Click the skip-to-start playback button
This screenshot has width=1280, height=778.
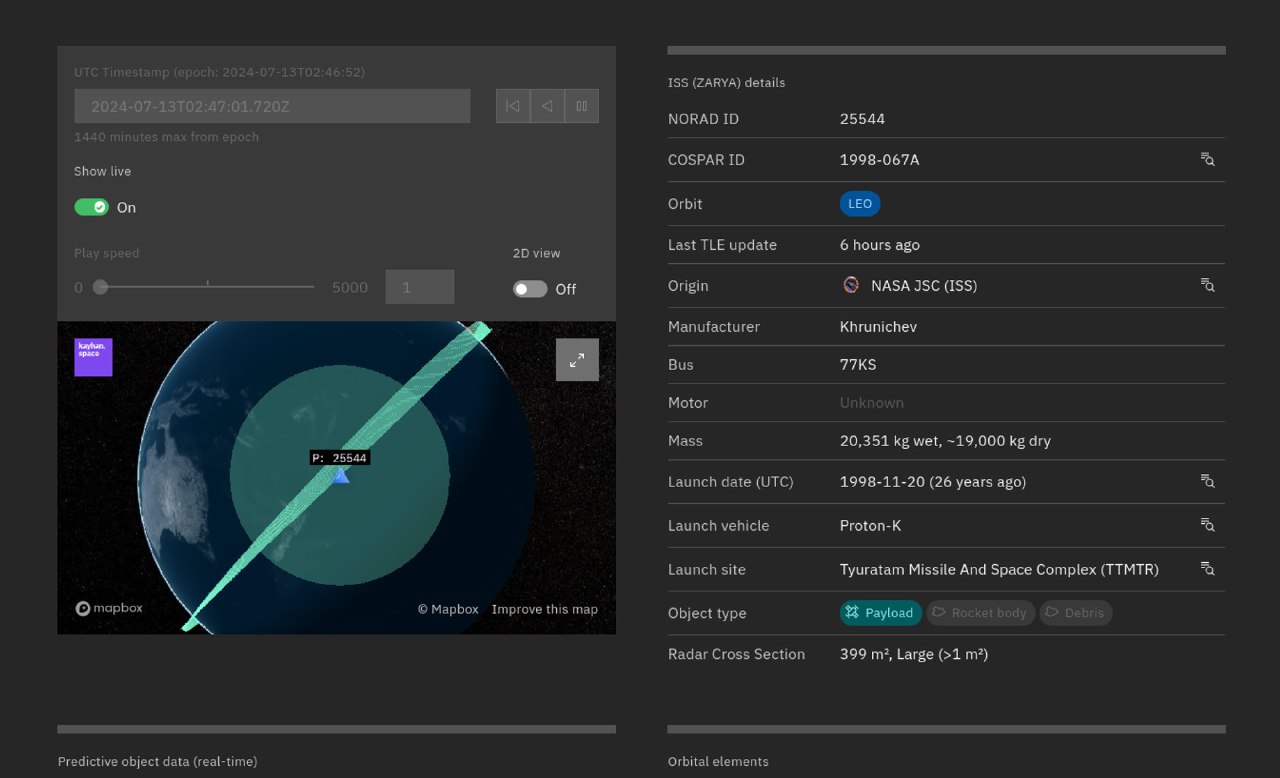click(x=513, y=106)
